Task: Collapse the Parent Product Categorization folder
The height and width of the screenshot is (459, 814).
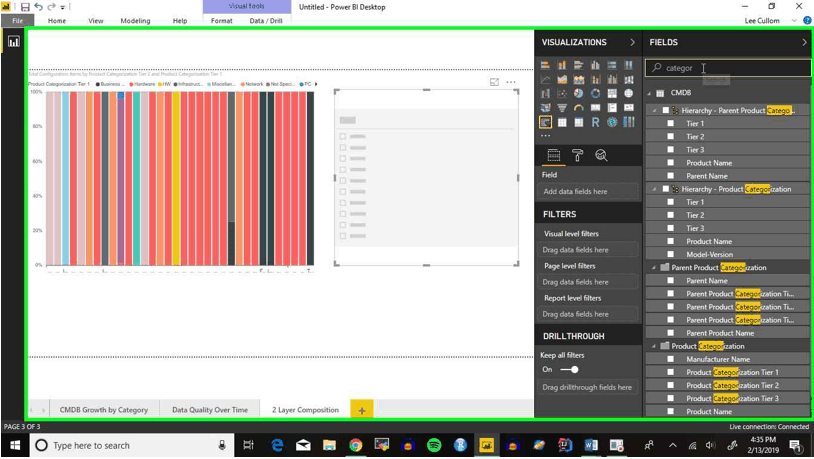Action: (x=654, y=268)
